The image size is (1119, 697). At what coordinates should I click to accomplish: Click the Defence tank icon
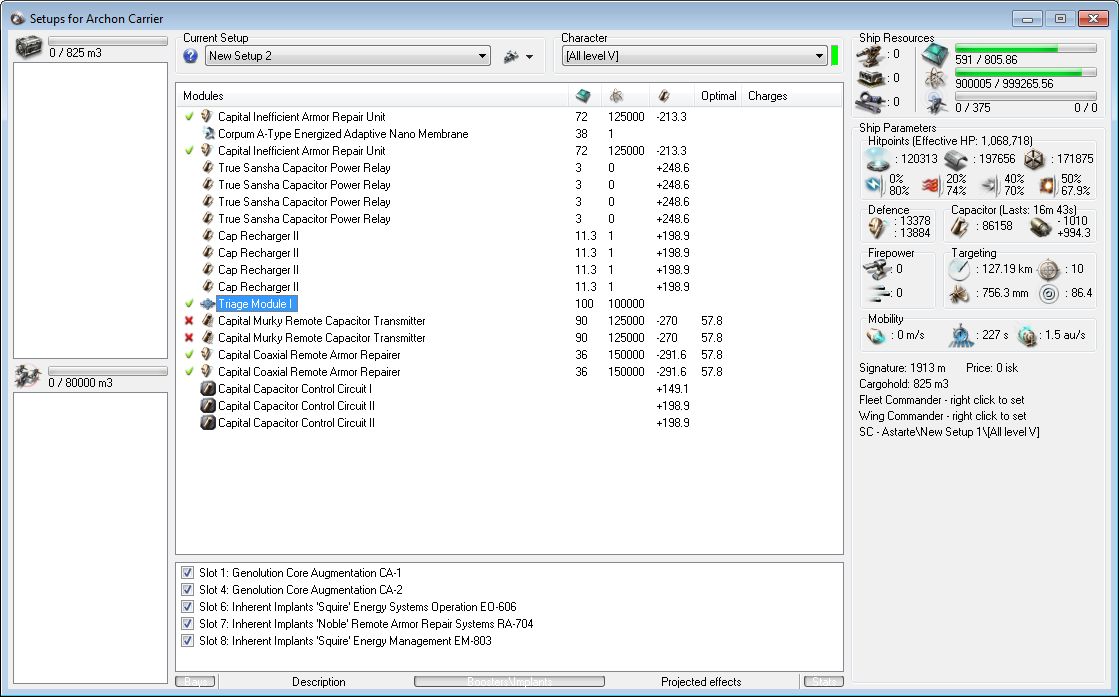pyautogui.click(x=877, y=228)
